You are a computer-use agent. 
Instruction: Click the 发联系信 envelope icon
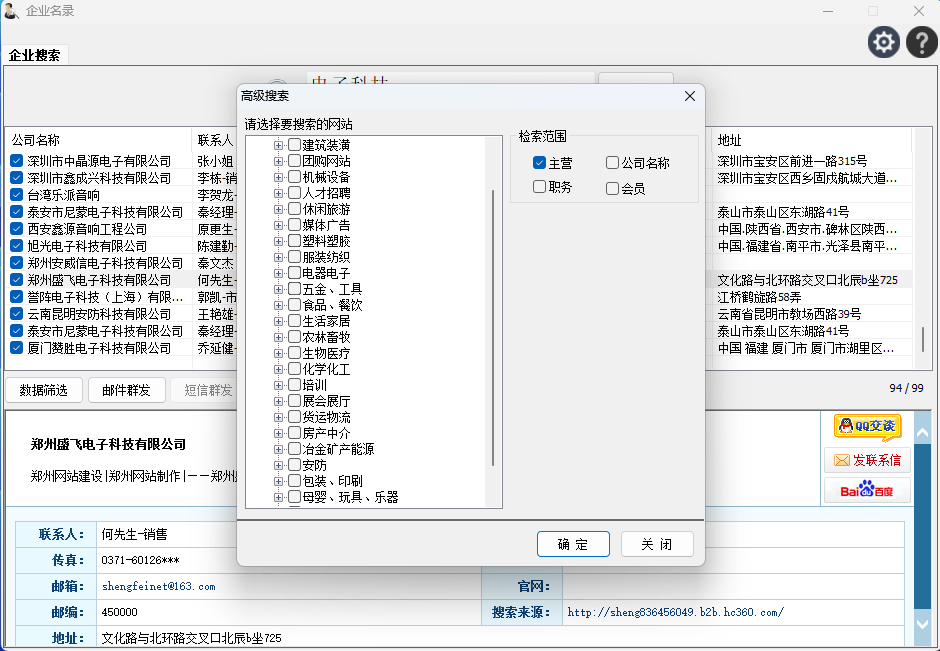pyautogui.click(x=867, y=460)
